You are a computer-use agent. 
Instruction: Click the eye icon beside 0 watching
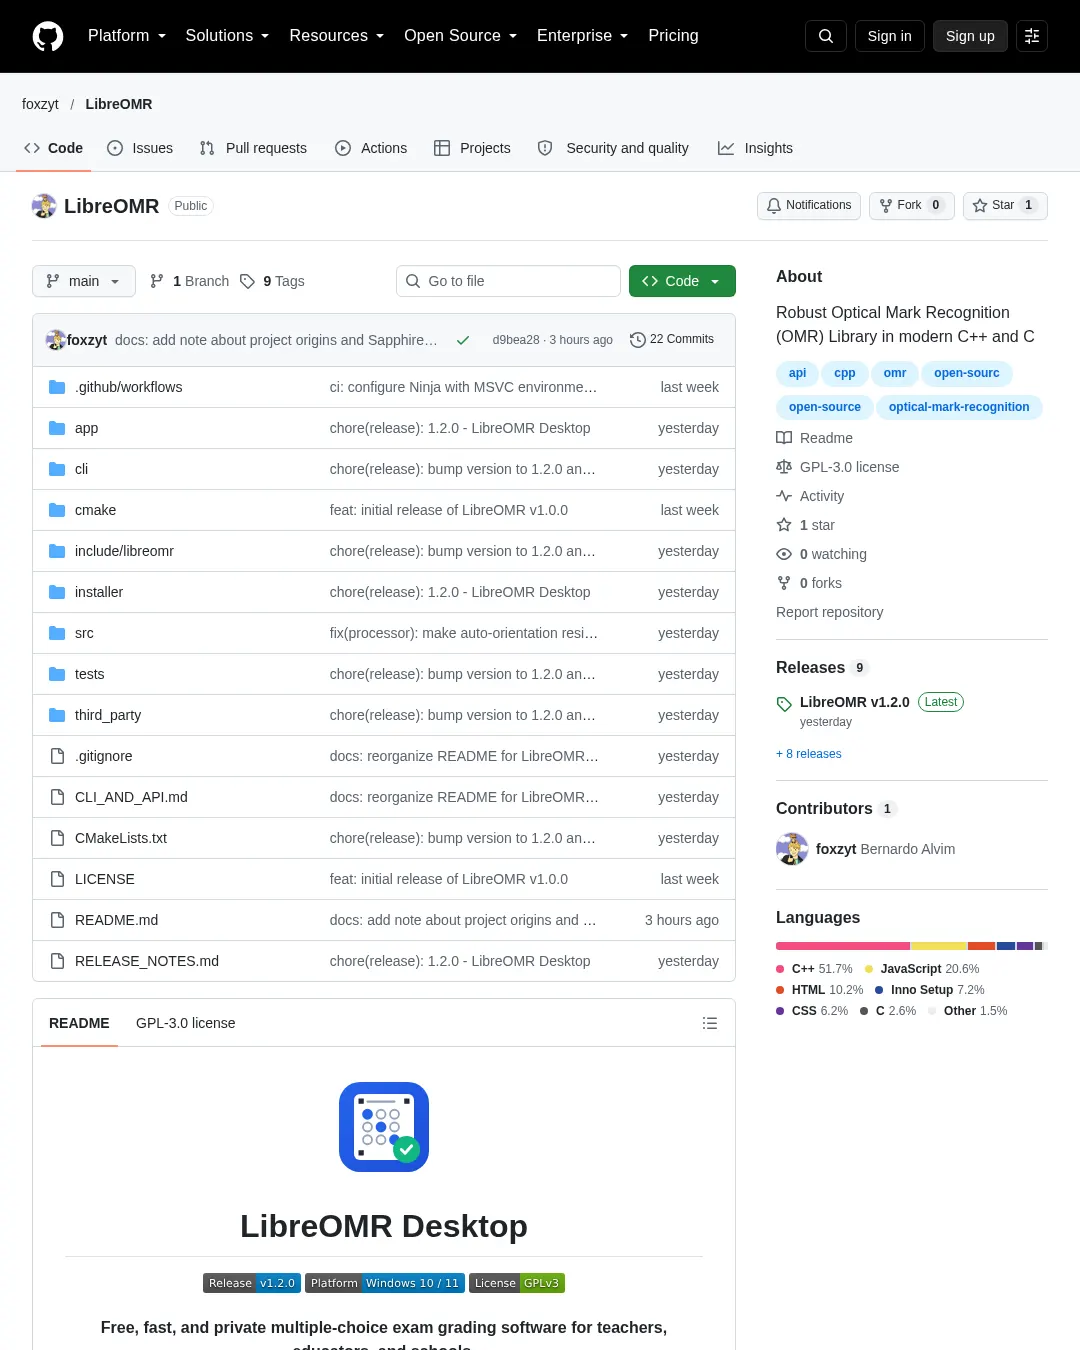pos(784,554)
